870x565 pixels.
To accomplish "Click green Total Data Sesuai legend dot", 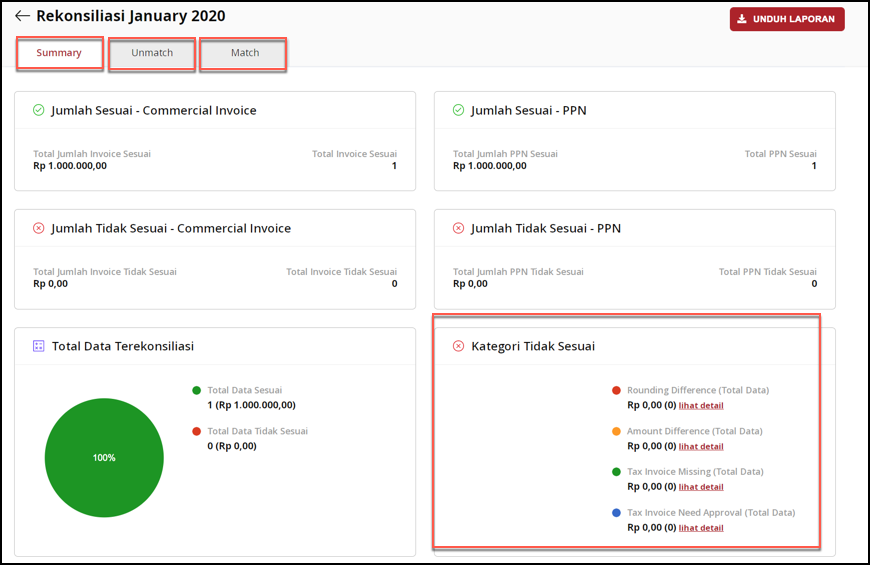I will click(x=197, y=391).
